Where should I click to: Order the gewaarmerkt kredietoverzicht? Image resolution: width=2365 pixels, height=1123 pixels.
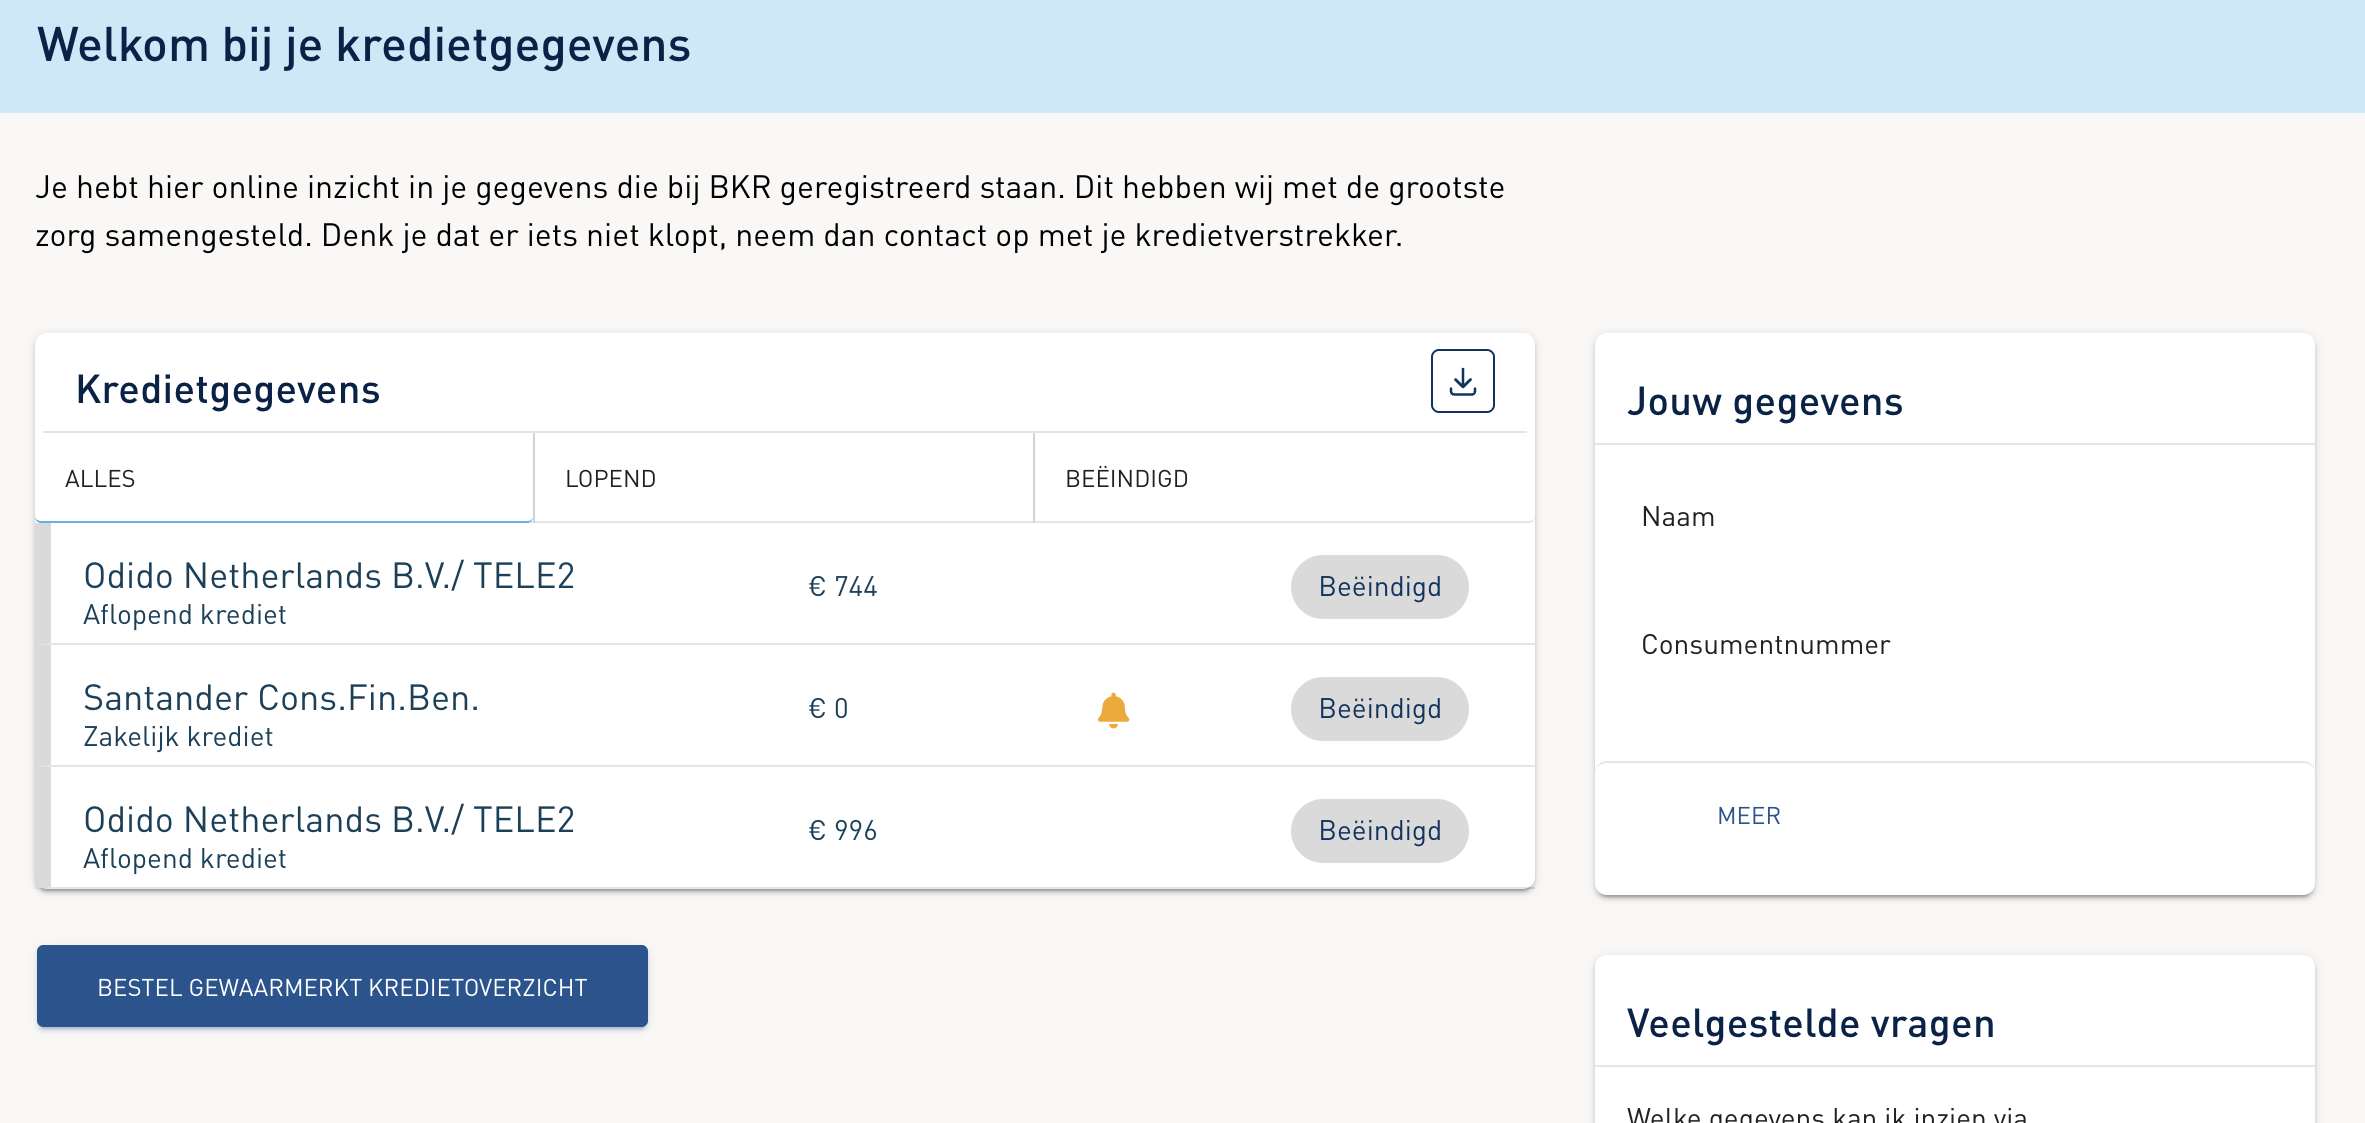point(342,987)
